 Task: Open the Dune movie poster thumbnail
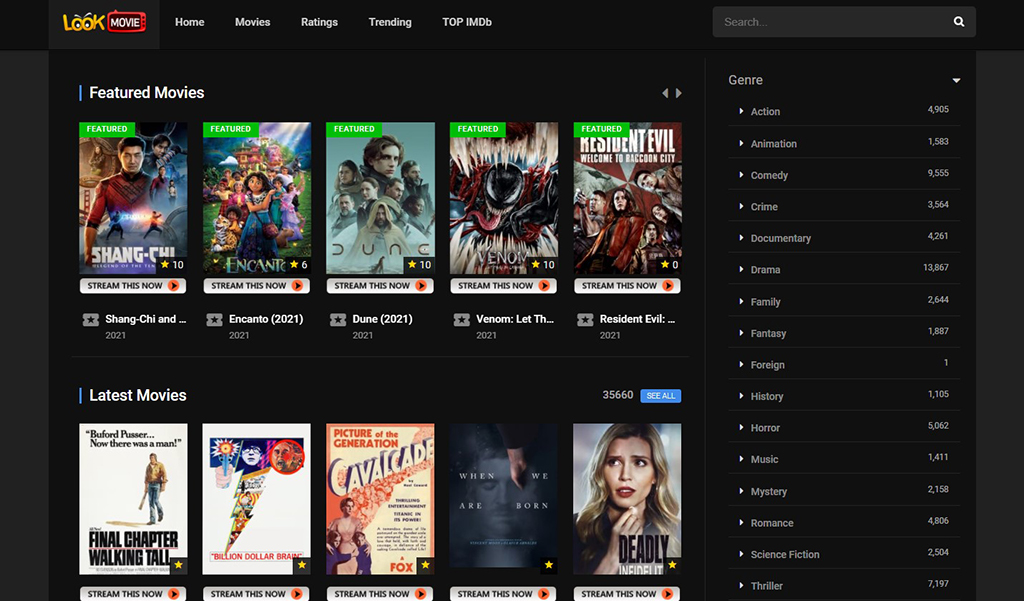[x=381, y=198]
